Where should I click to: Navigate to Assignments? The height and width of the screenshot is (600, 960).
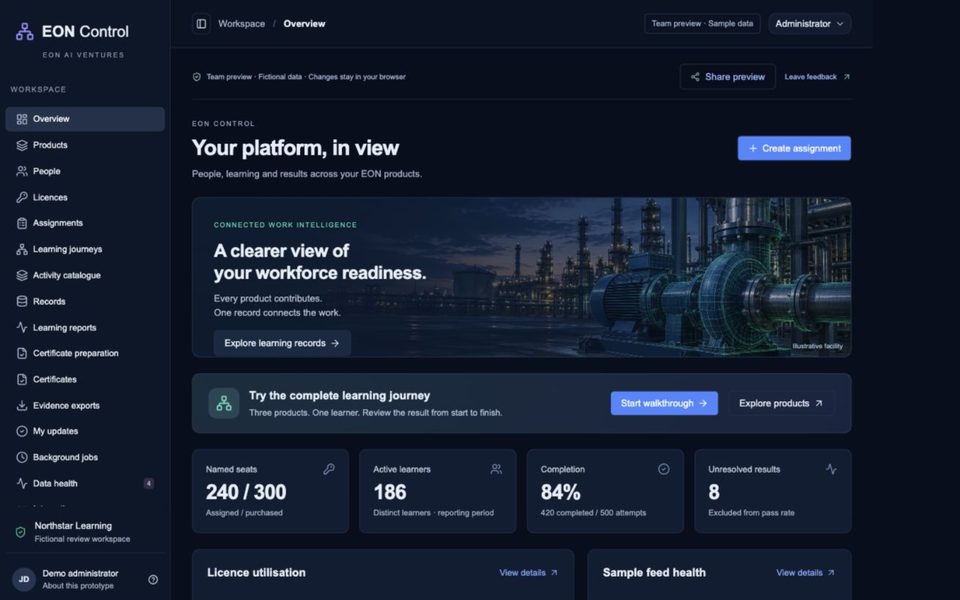tap(85, 223)
